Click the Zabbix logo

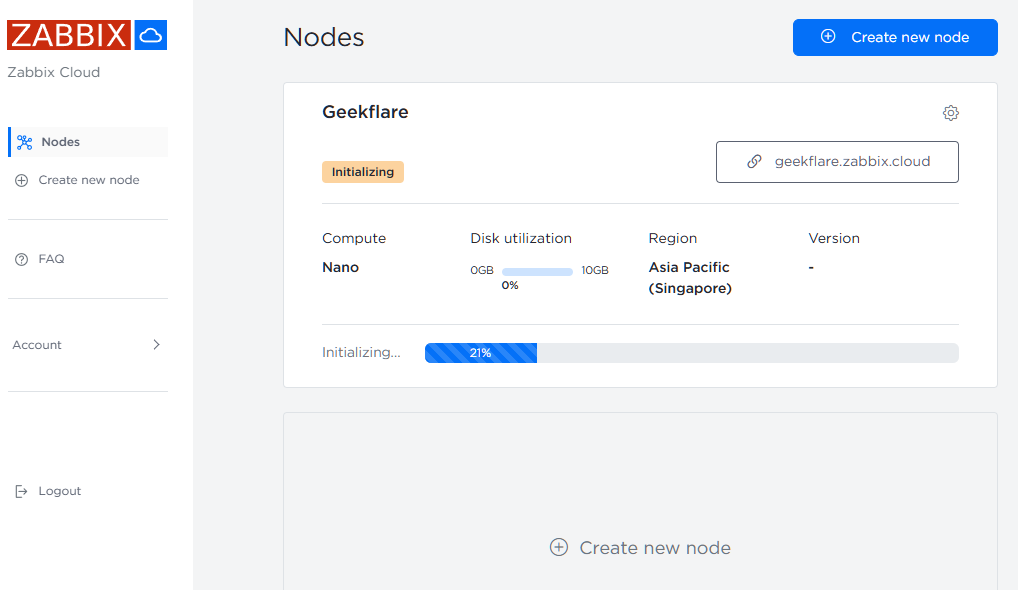(69, 35)
